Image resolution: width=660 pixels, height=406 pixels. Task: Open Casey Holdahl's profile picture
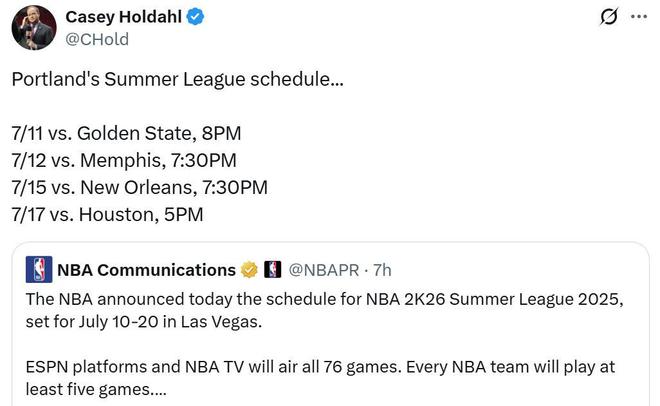coord(34,28)
